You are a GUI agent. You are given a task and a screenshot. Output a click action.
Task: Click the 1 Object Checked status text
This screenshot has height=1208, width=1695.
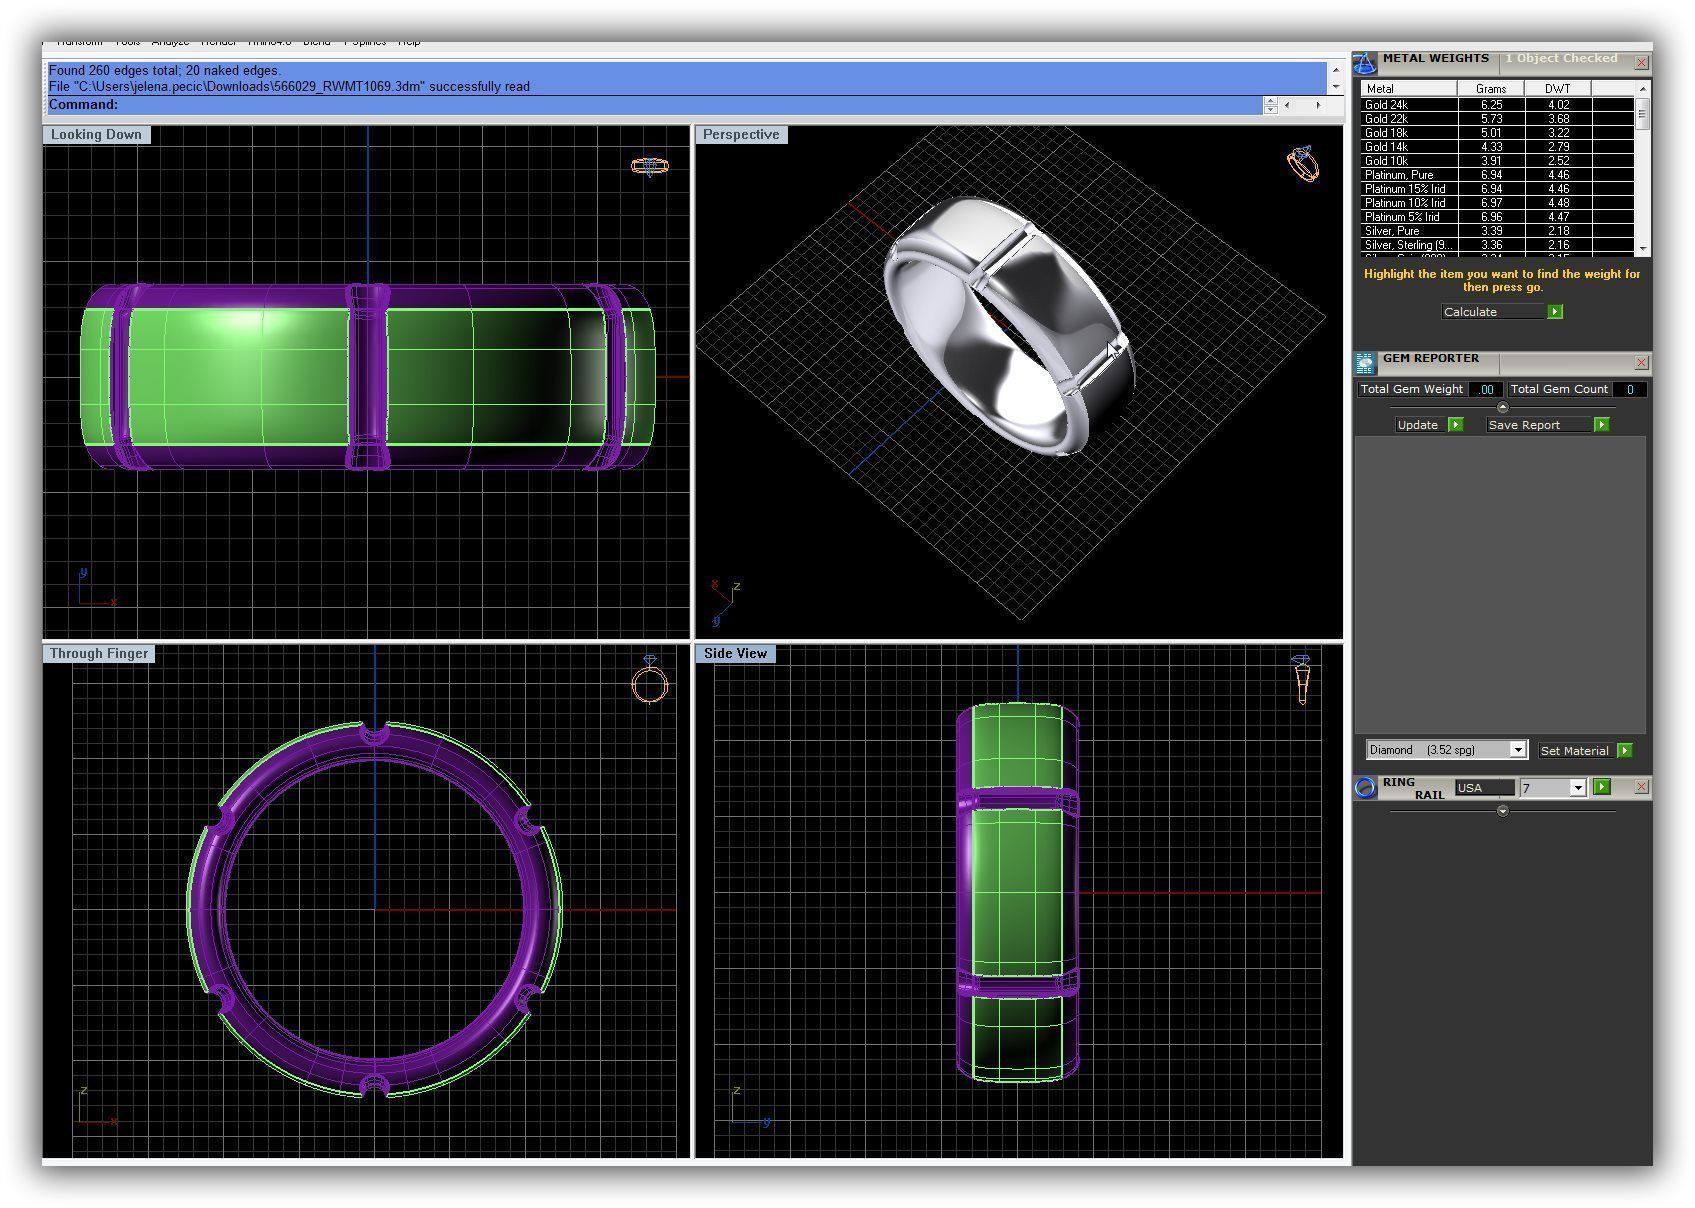(1561, 59)
